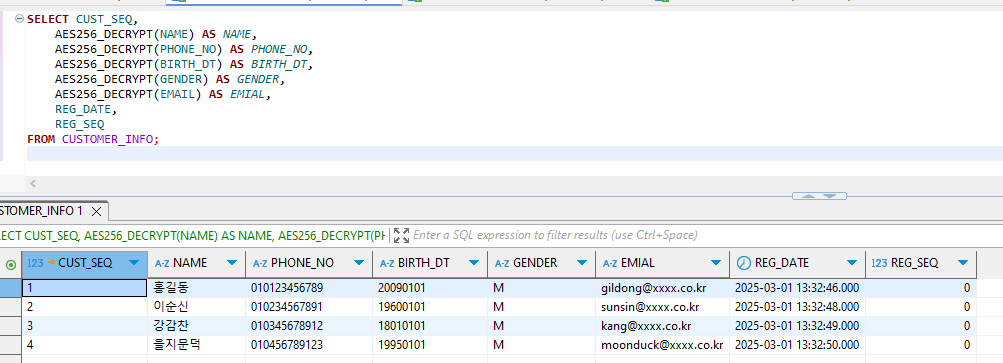This screenshot has height=363, width=1003.
Task: Select the name cell 강감찬
Action: click(196, 326)
